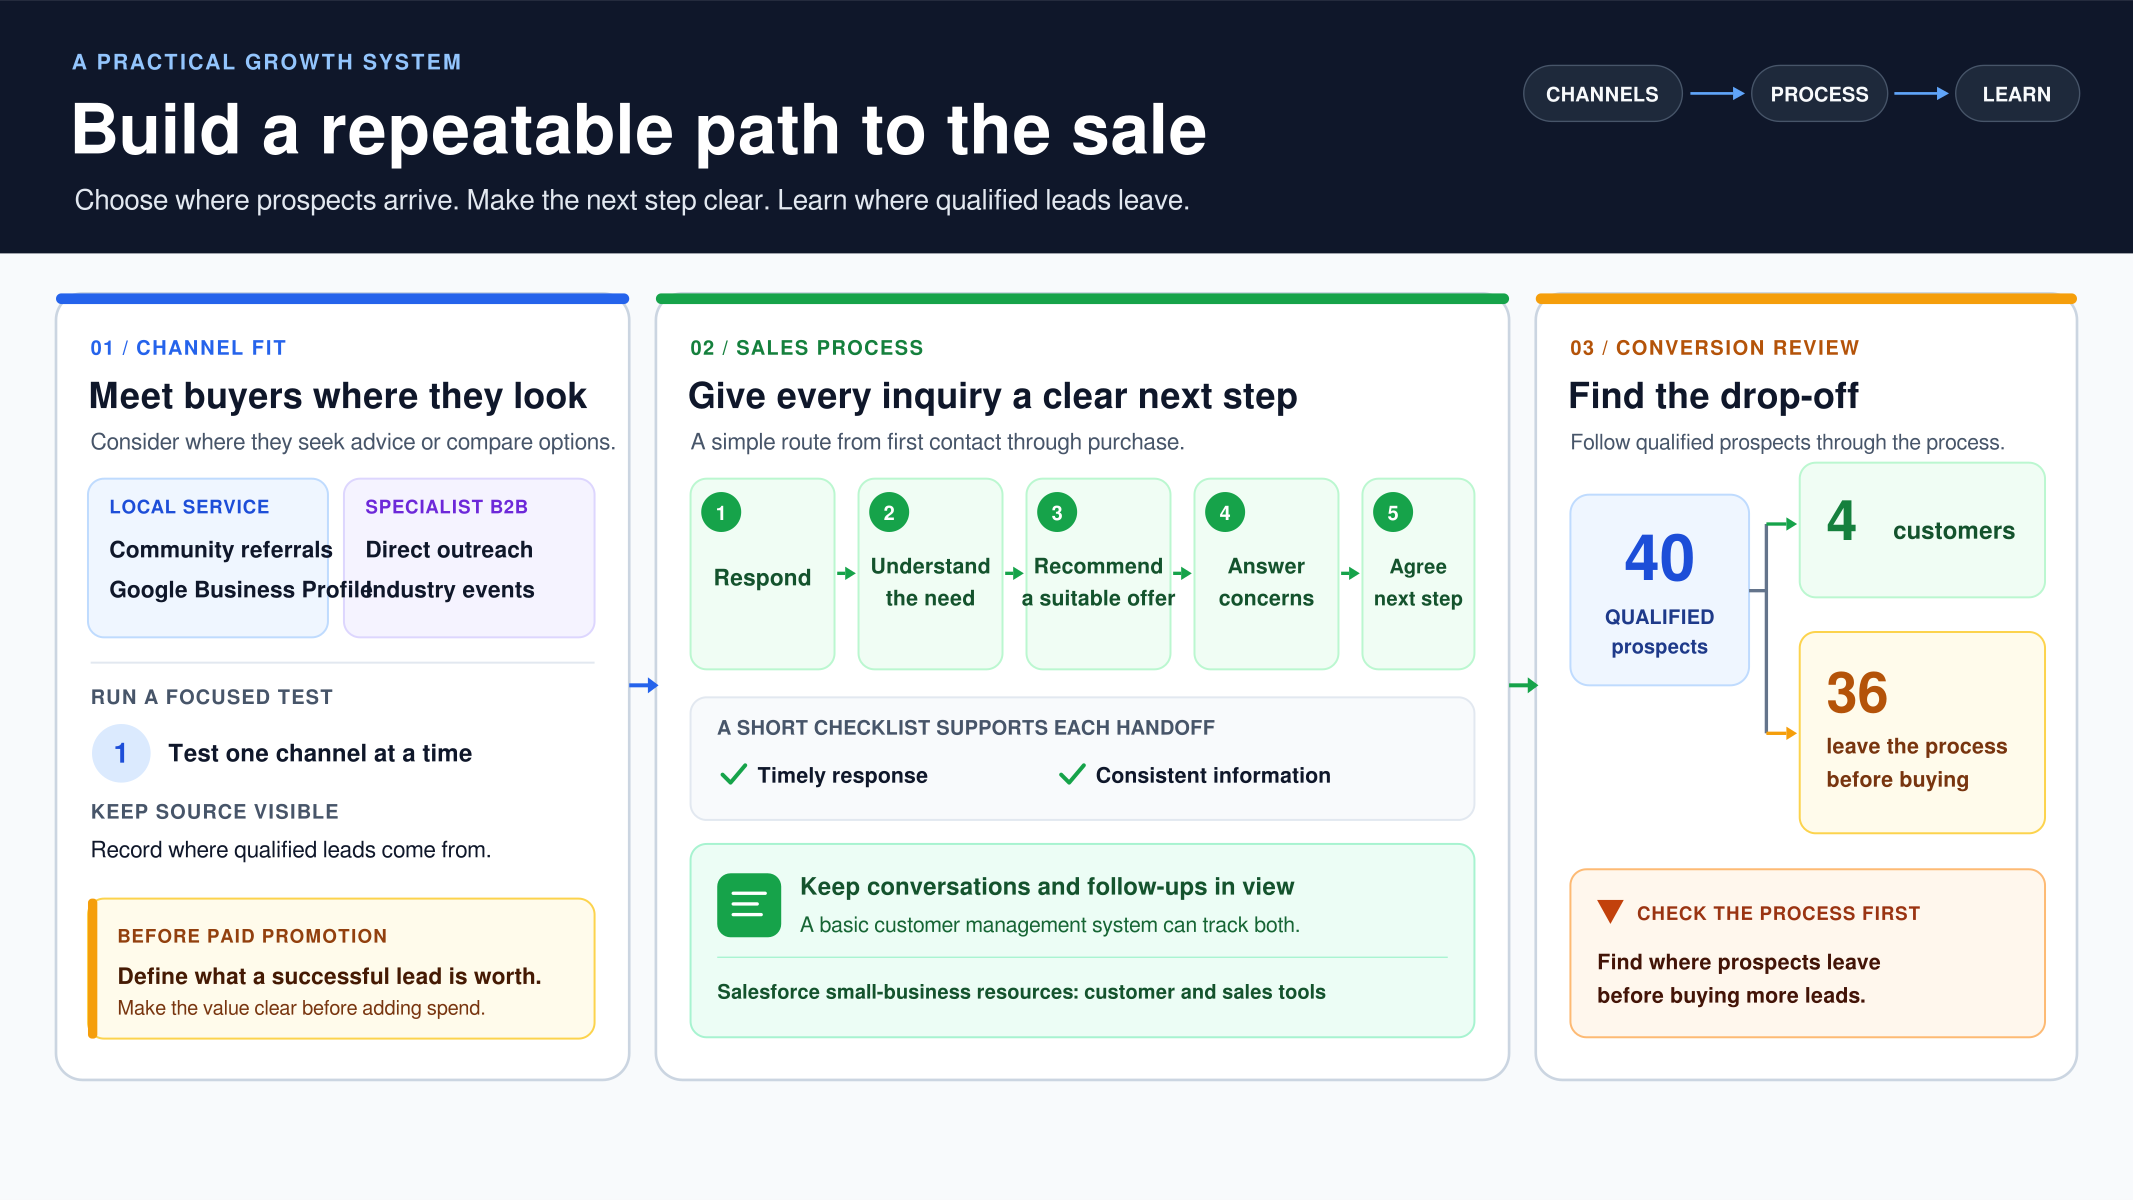This screenshot has width=2133, height=1200.
Task: Click the 'Understand the need' step label
Action: coord(930,582)
